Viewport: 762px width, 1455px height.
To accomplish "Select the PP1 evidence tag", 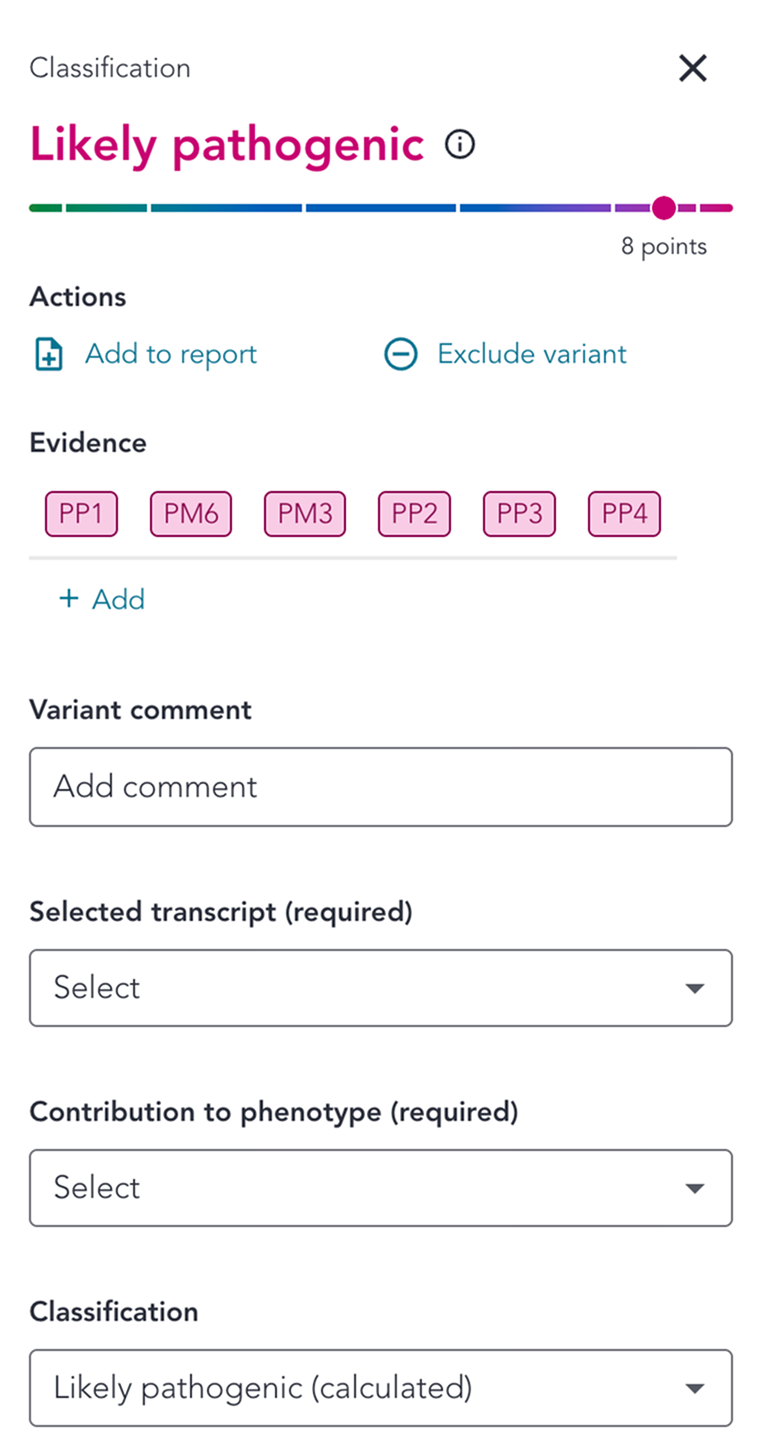I will click(81, 514).
